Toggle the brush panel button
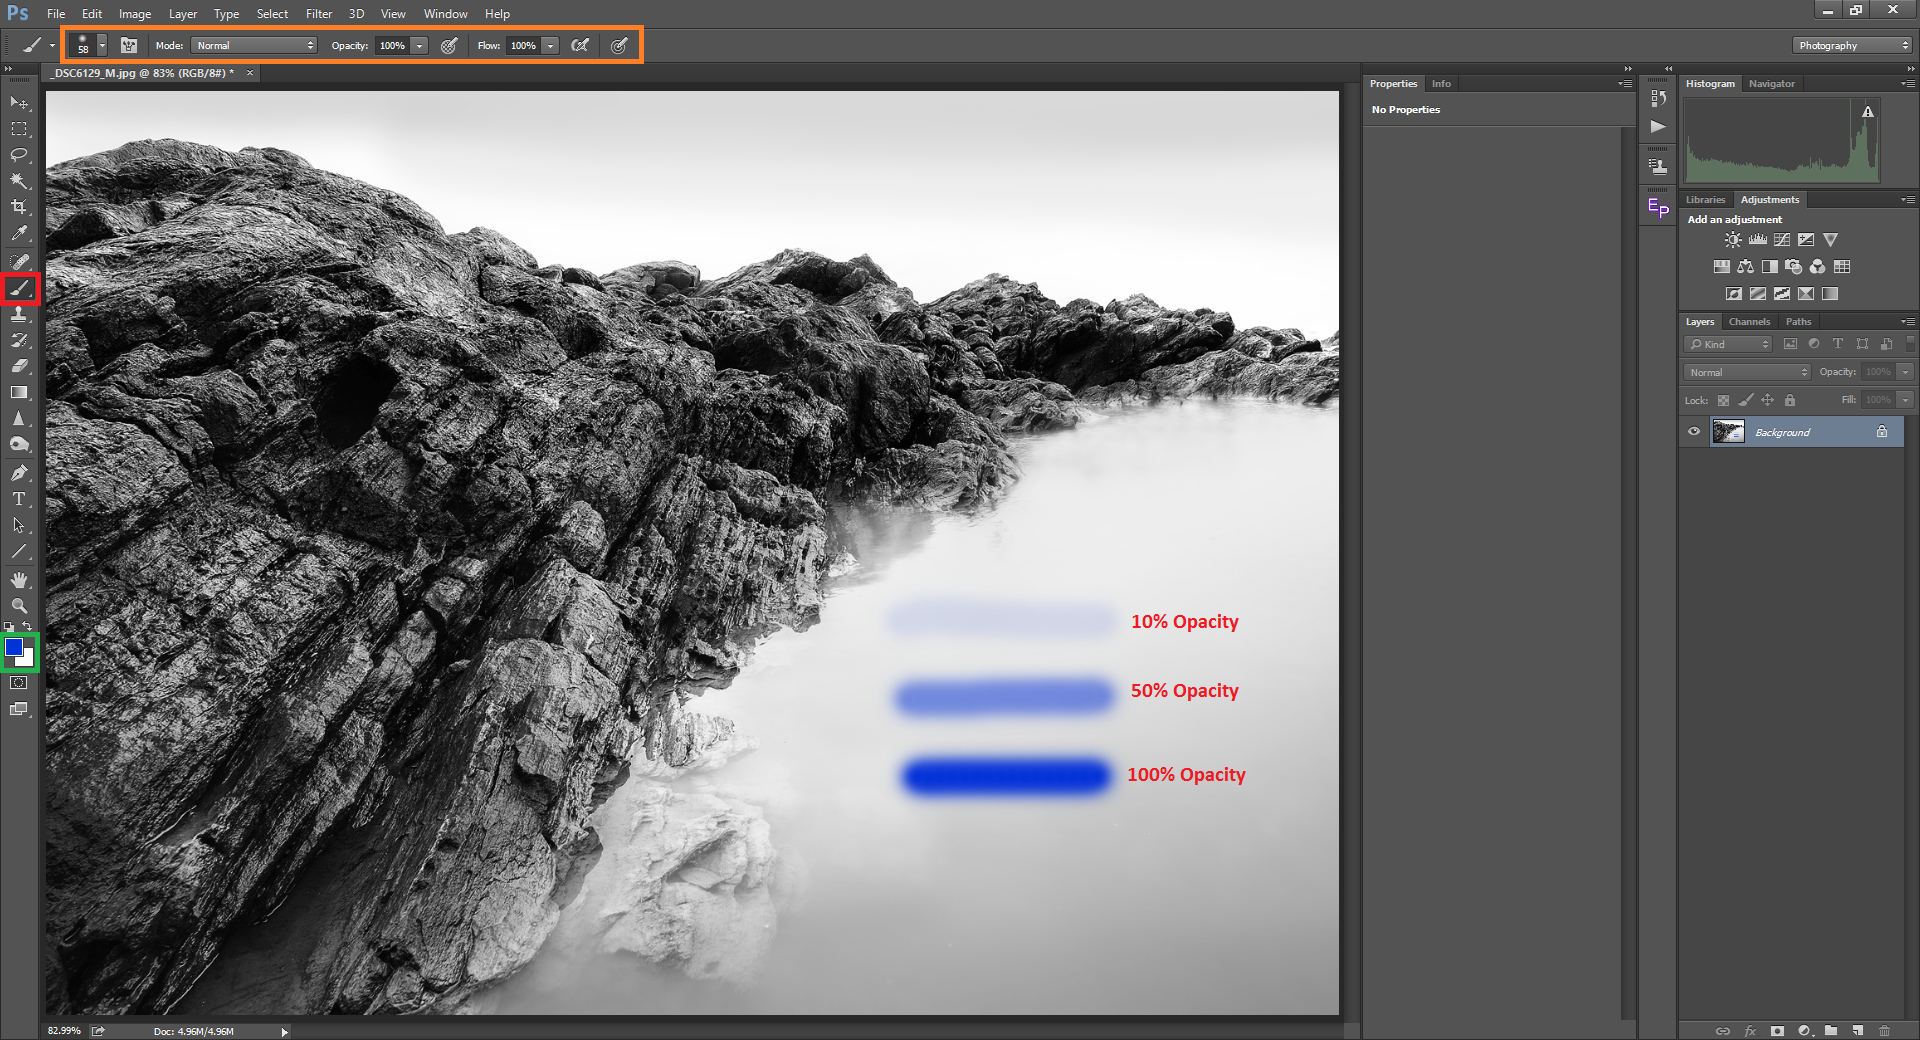This screenshot has width=1920, height=1040. [x=129, y=45]
